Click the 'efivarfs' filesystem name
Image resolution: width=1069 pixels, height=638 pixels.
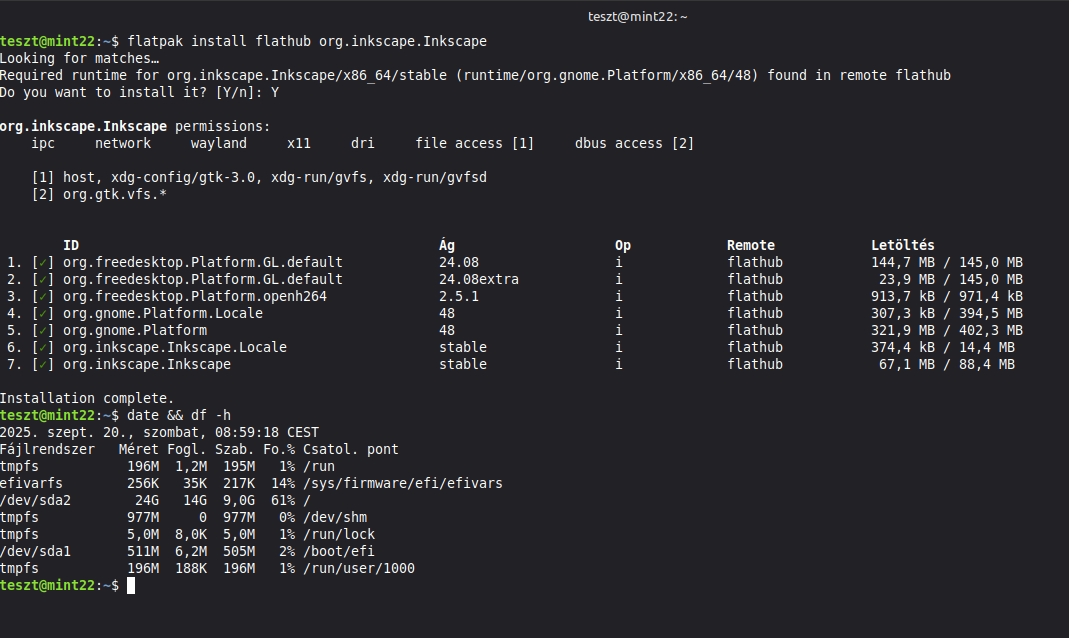tap(31, 483)
